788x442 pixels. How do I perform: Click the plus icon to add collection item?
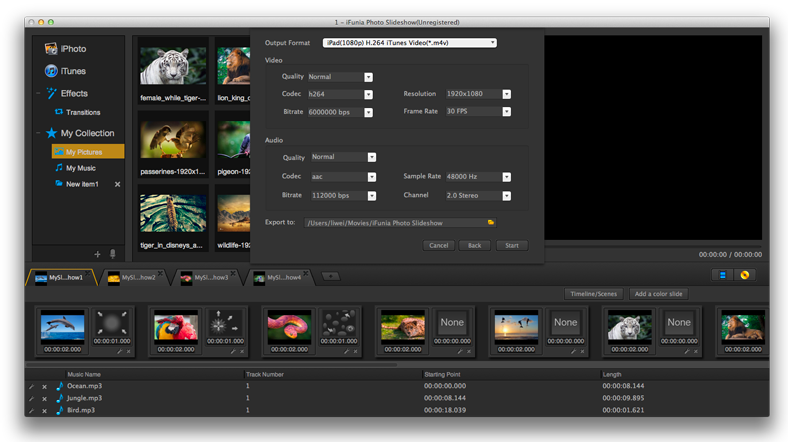(97, 254)
